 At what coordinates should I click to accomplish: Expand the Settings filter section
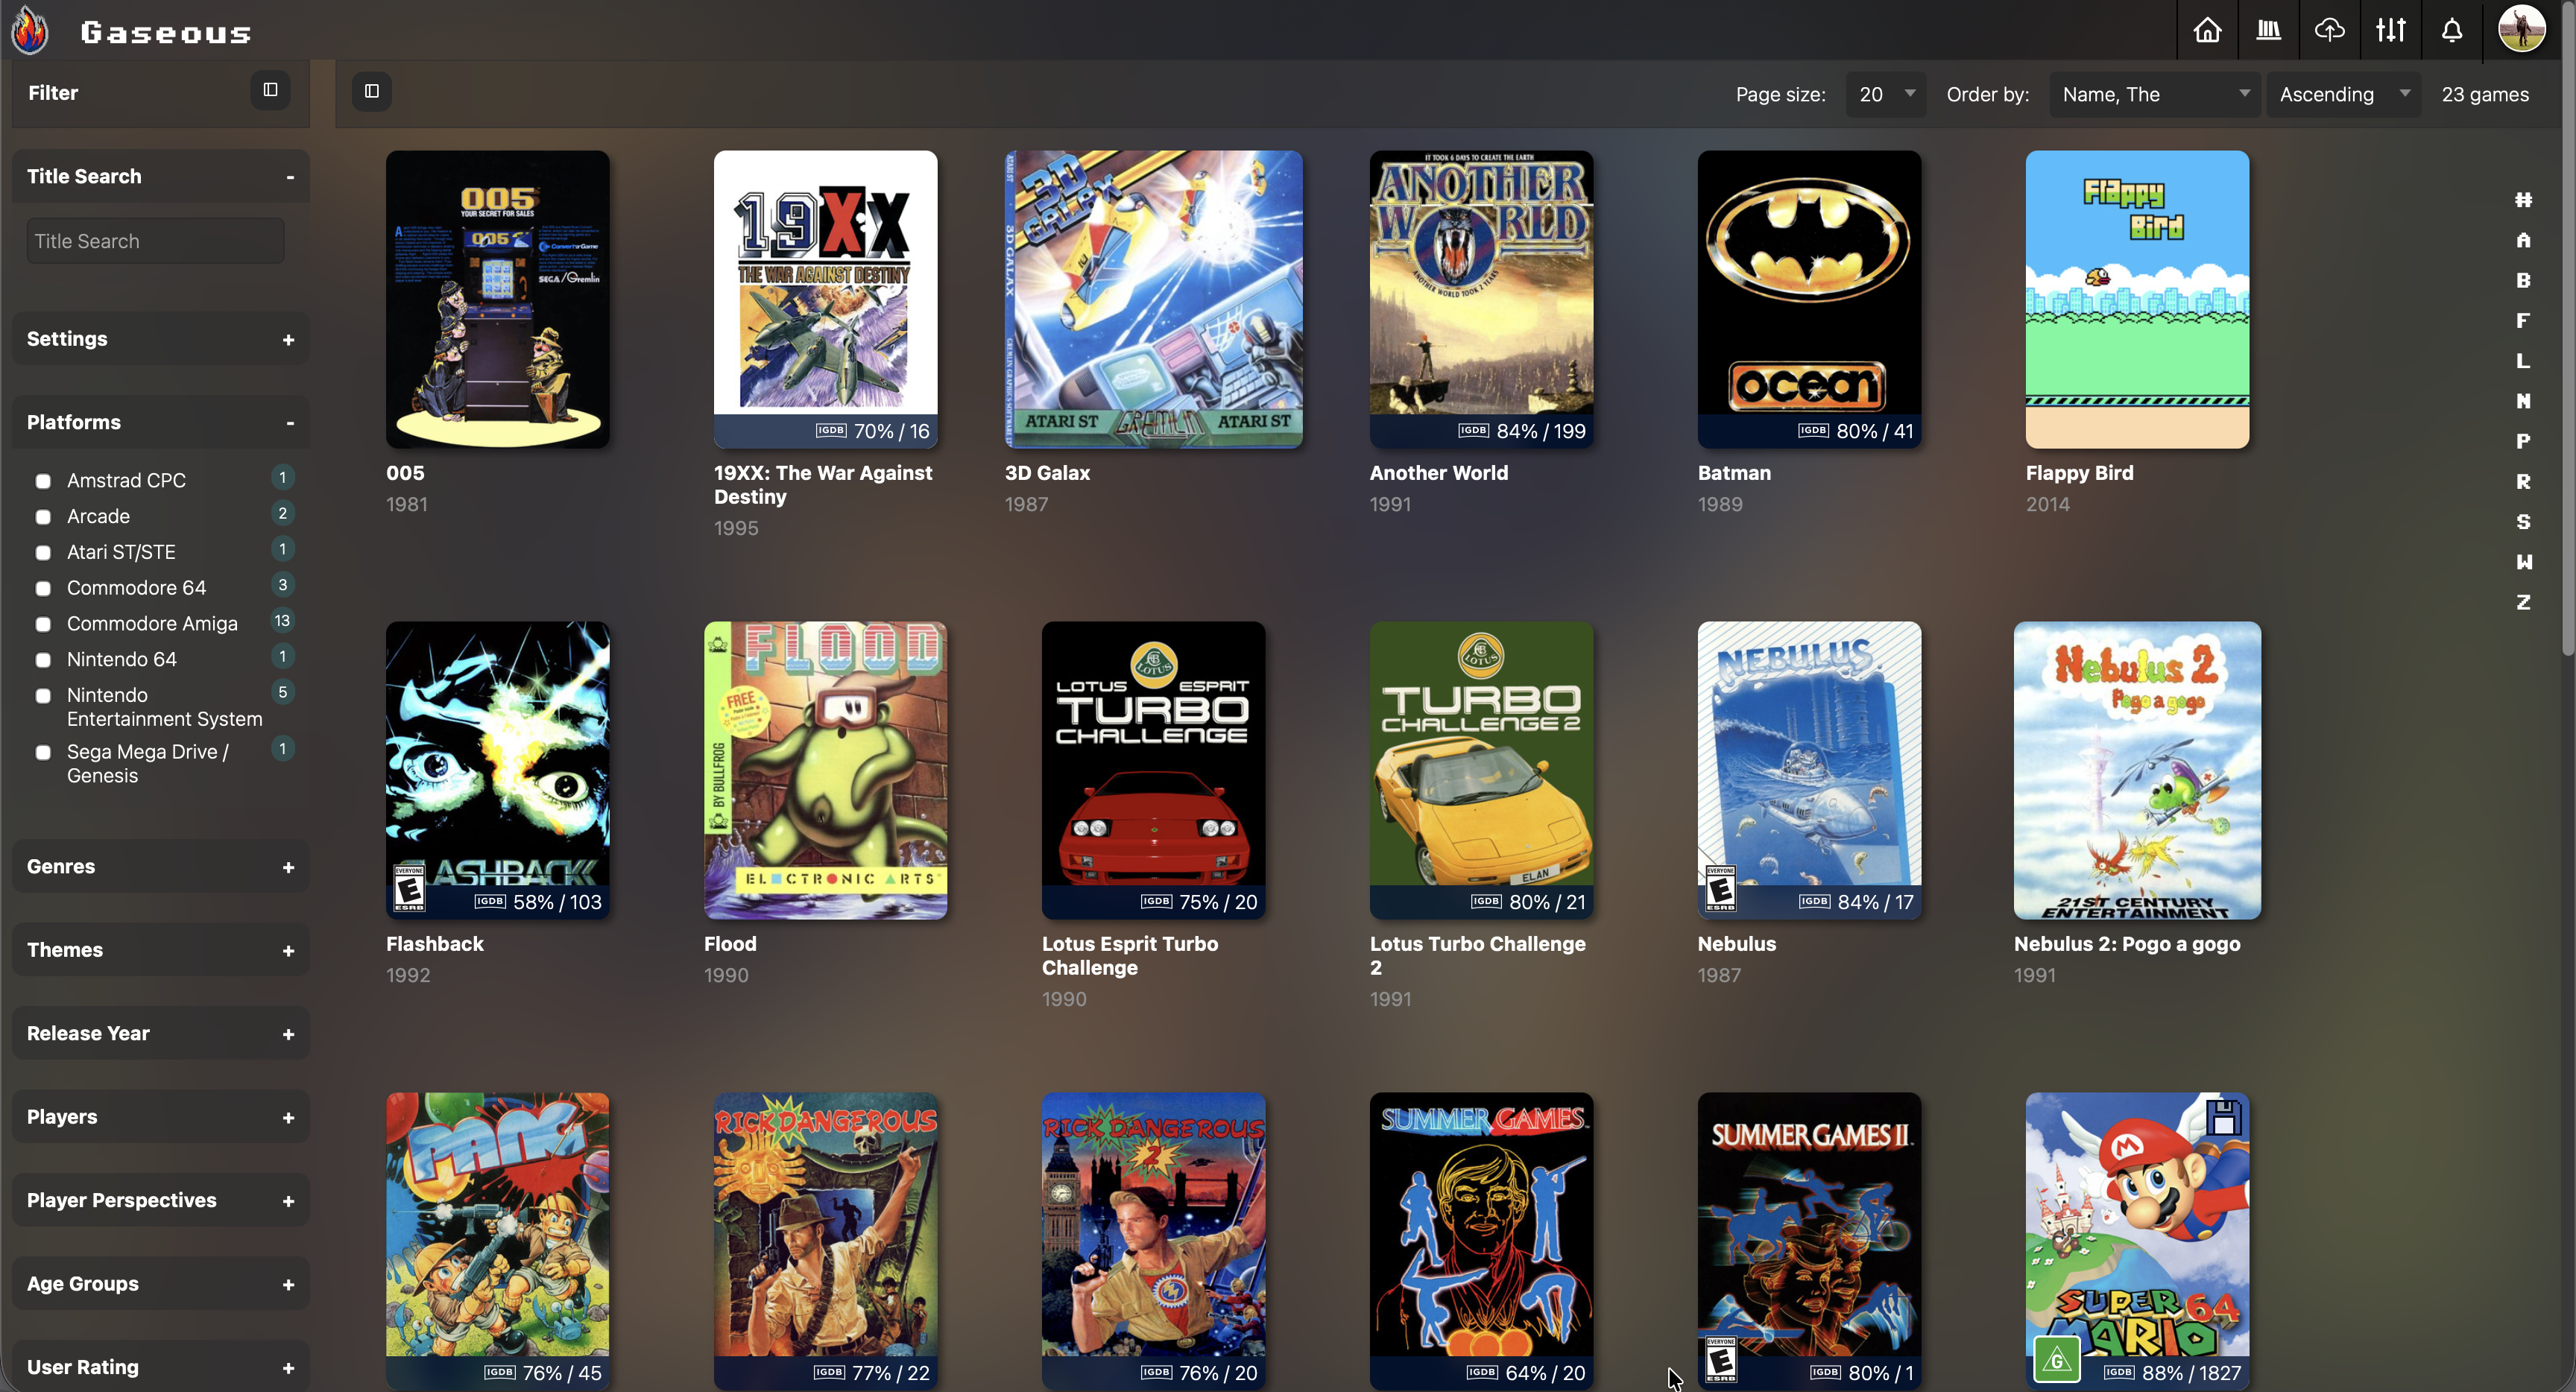(x=288, y=340)
